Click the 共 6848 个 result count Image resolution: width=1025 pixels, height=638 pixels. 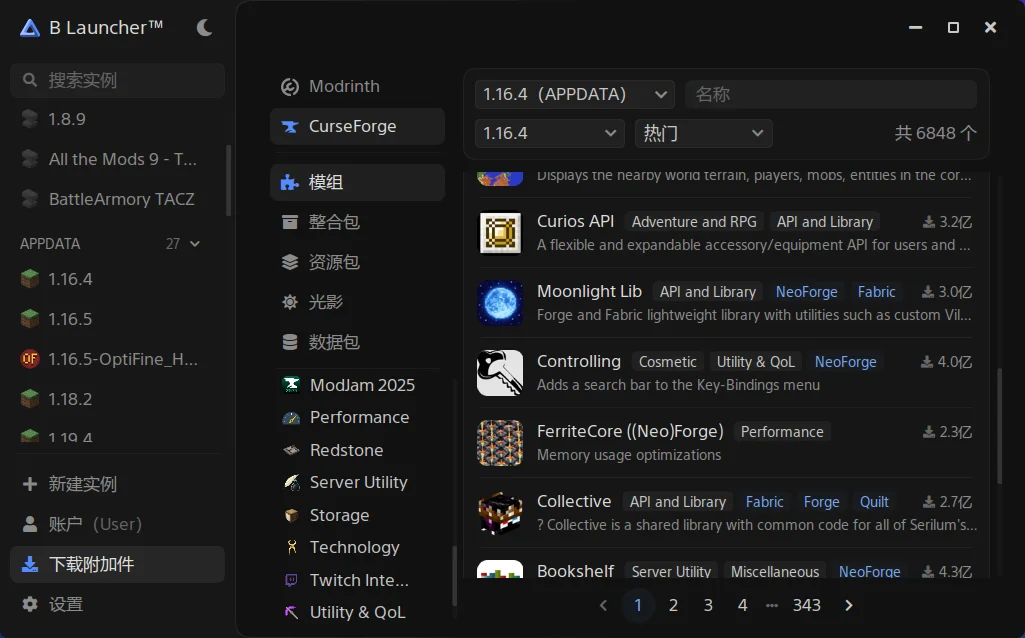[935, 133]
